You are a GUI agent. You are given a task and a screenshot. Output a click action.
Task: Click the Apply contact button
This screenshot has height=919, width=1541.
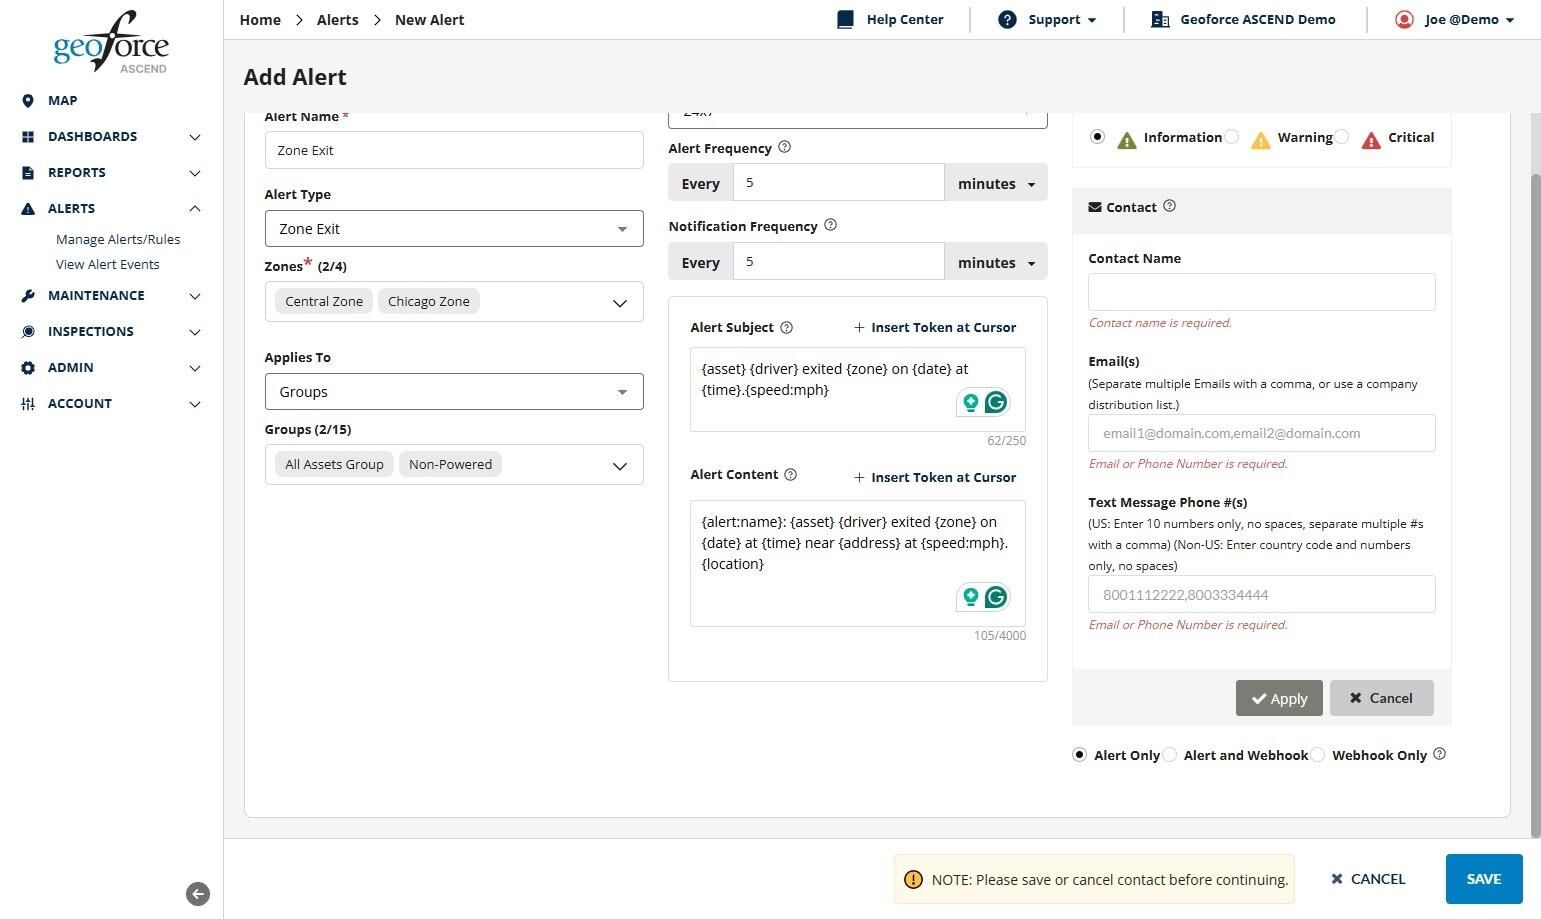coord(1279,698)
